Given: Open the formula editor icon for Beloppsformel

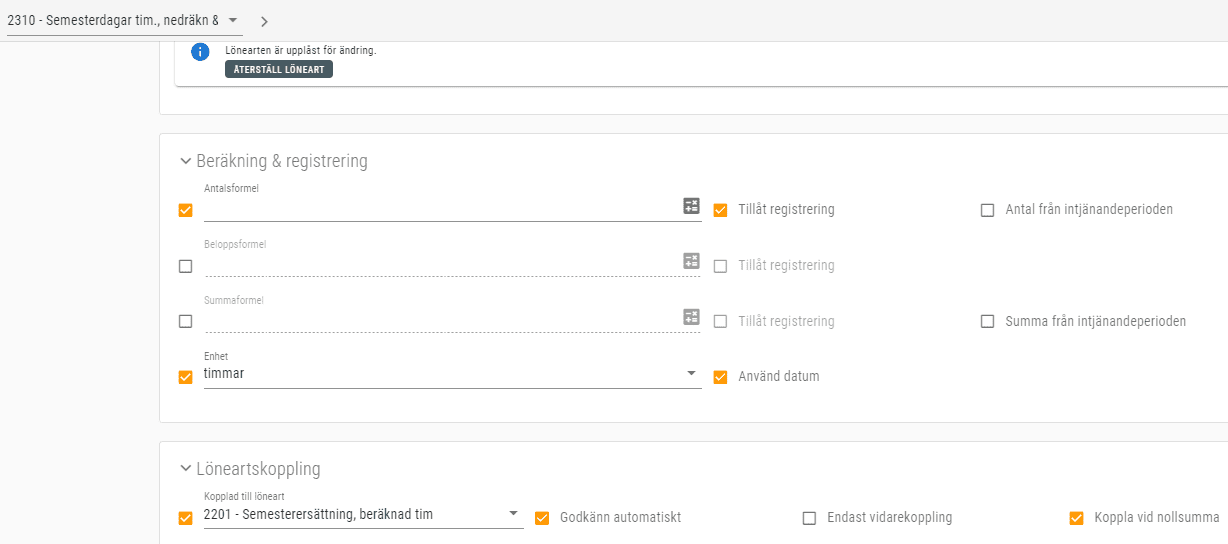Looking at the screenshot, I should coord(691,261).
